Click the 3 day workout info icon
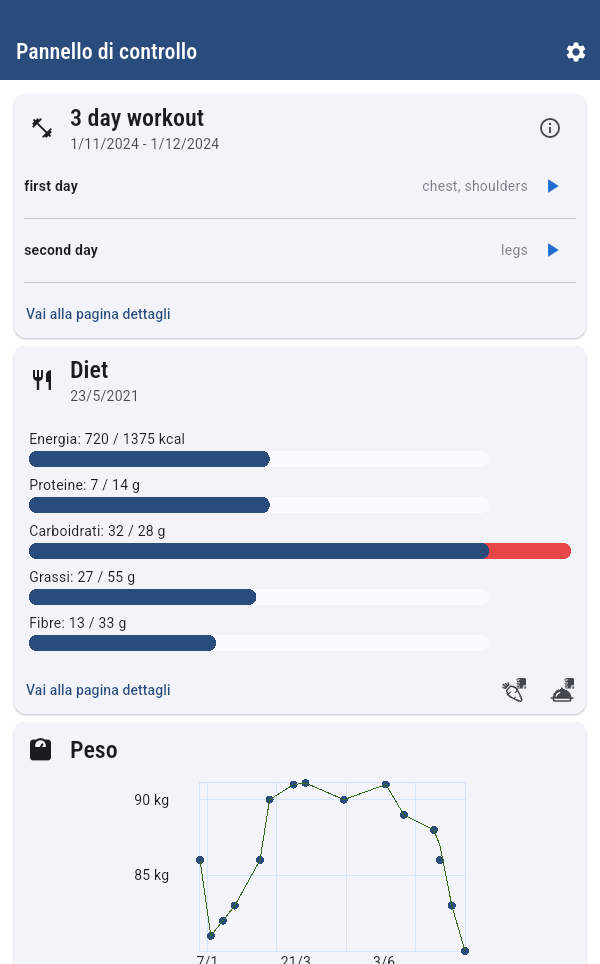This screenshot has height=964, width=600. [550, 128]
